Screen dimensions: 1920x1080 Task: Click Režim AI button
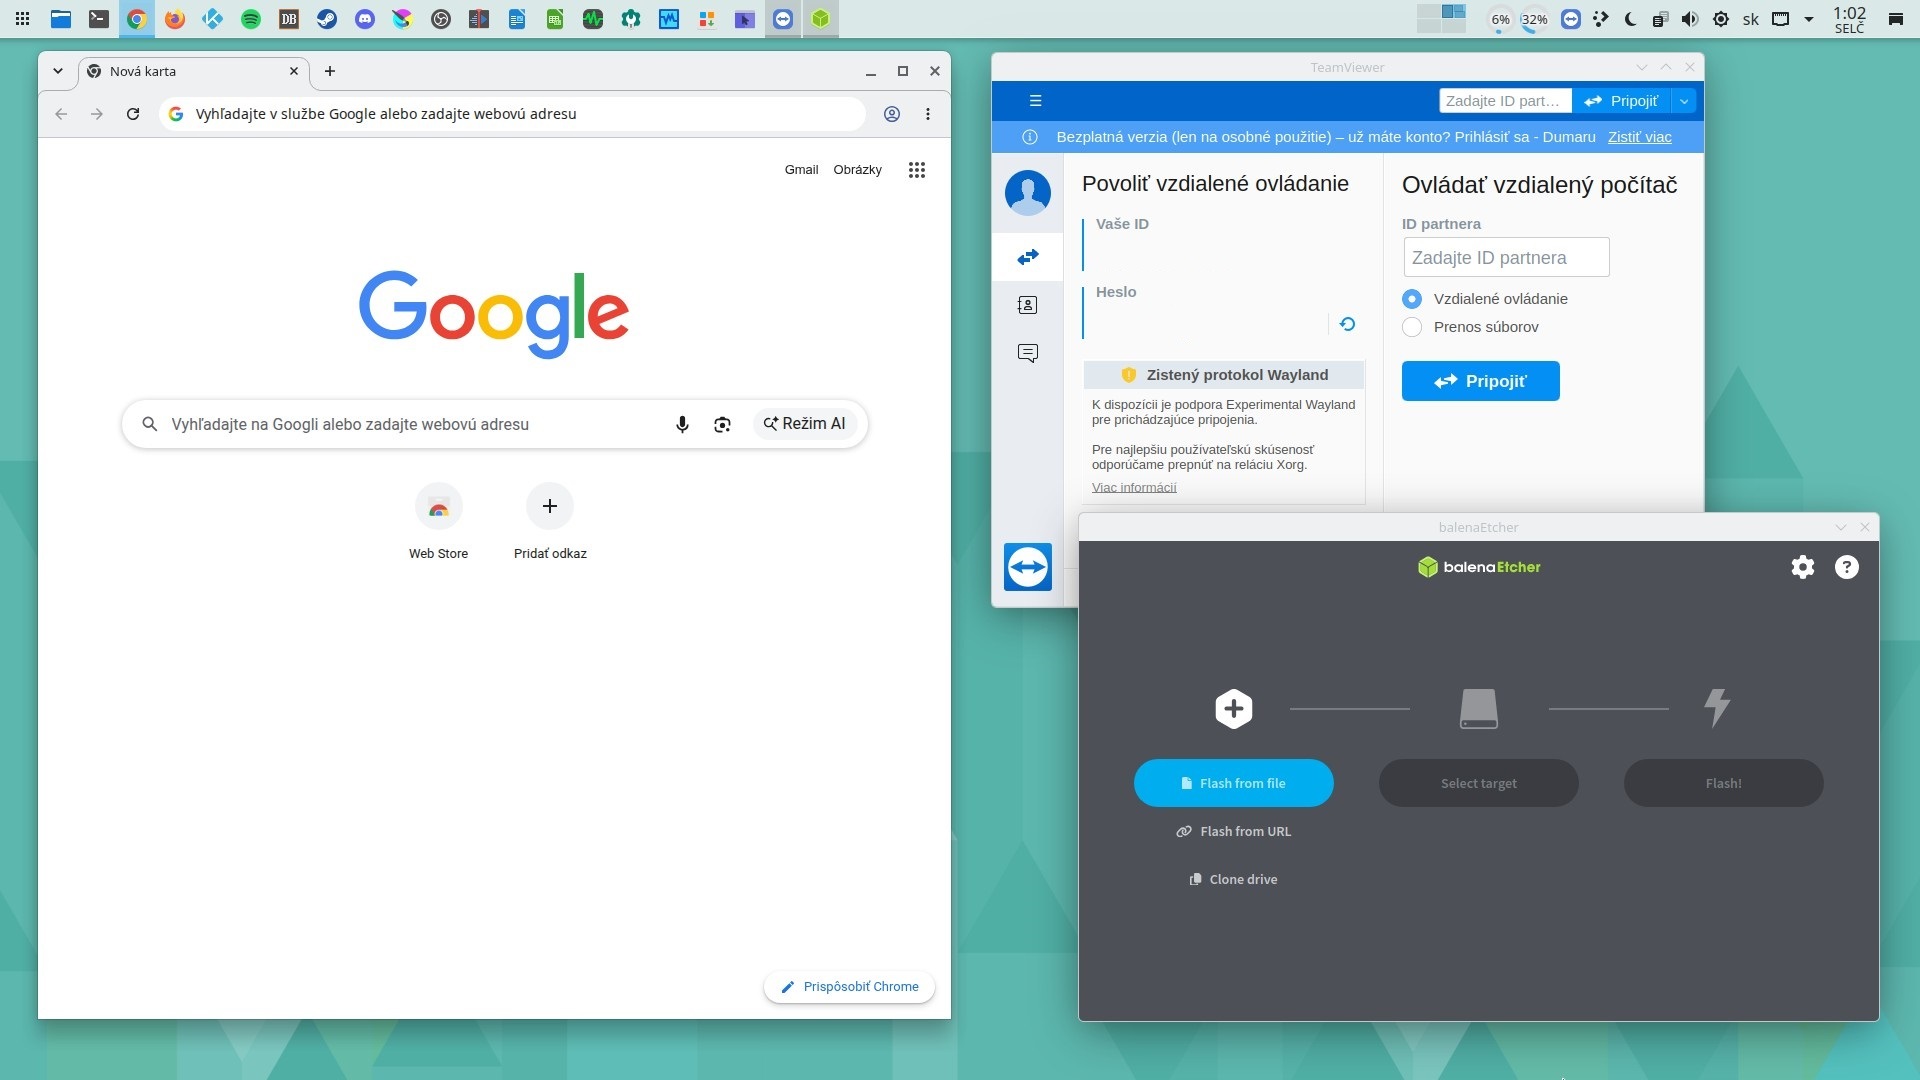click(804, 424)
